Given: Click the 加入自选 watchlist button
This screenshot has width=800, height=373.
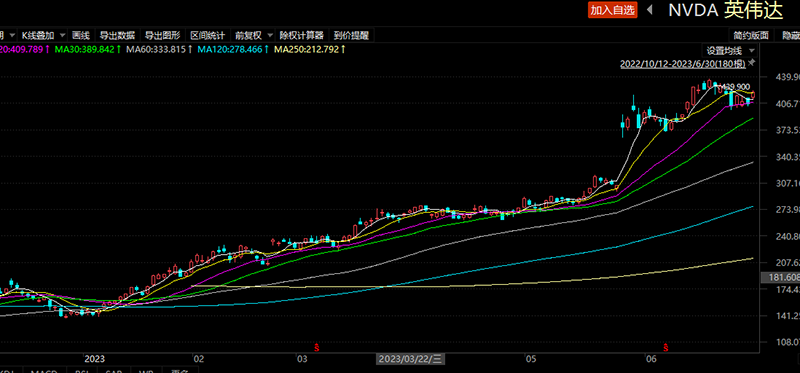Looking at the screenshot, I should [x=613, y=10].
